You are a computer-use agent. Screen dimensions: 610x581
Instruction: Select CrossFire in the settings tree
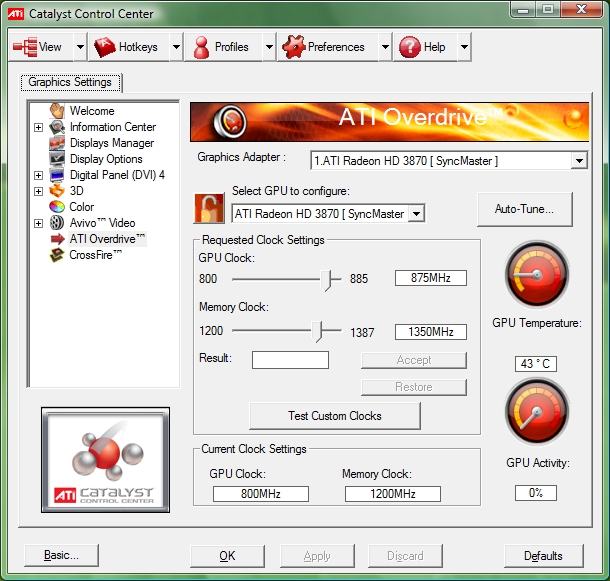point(96,255)
